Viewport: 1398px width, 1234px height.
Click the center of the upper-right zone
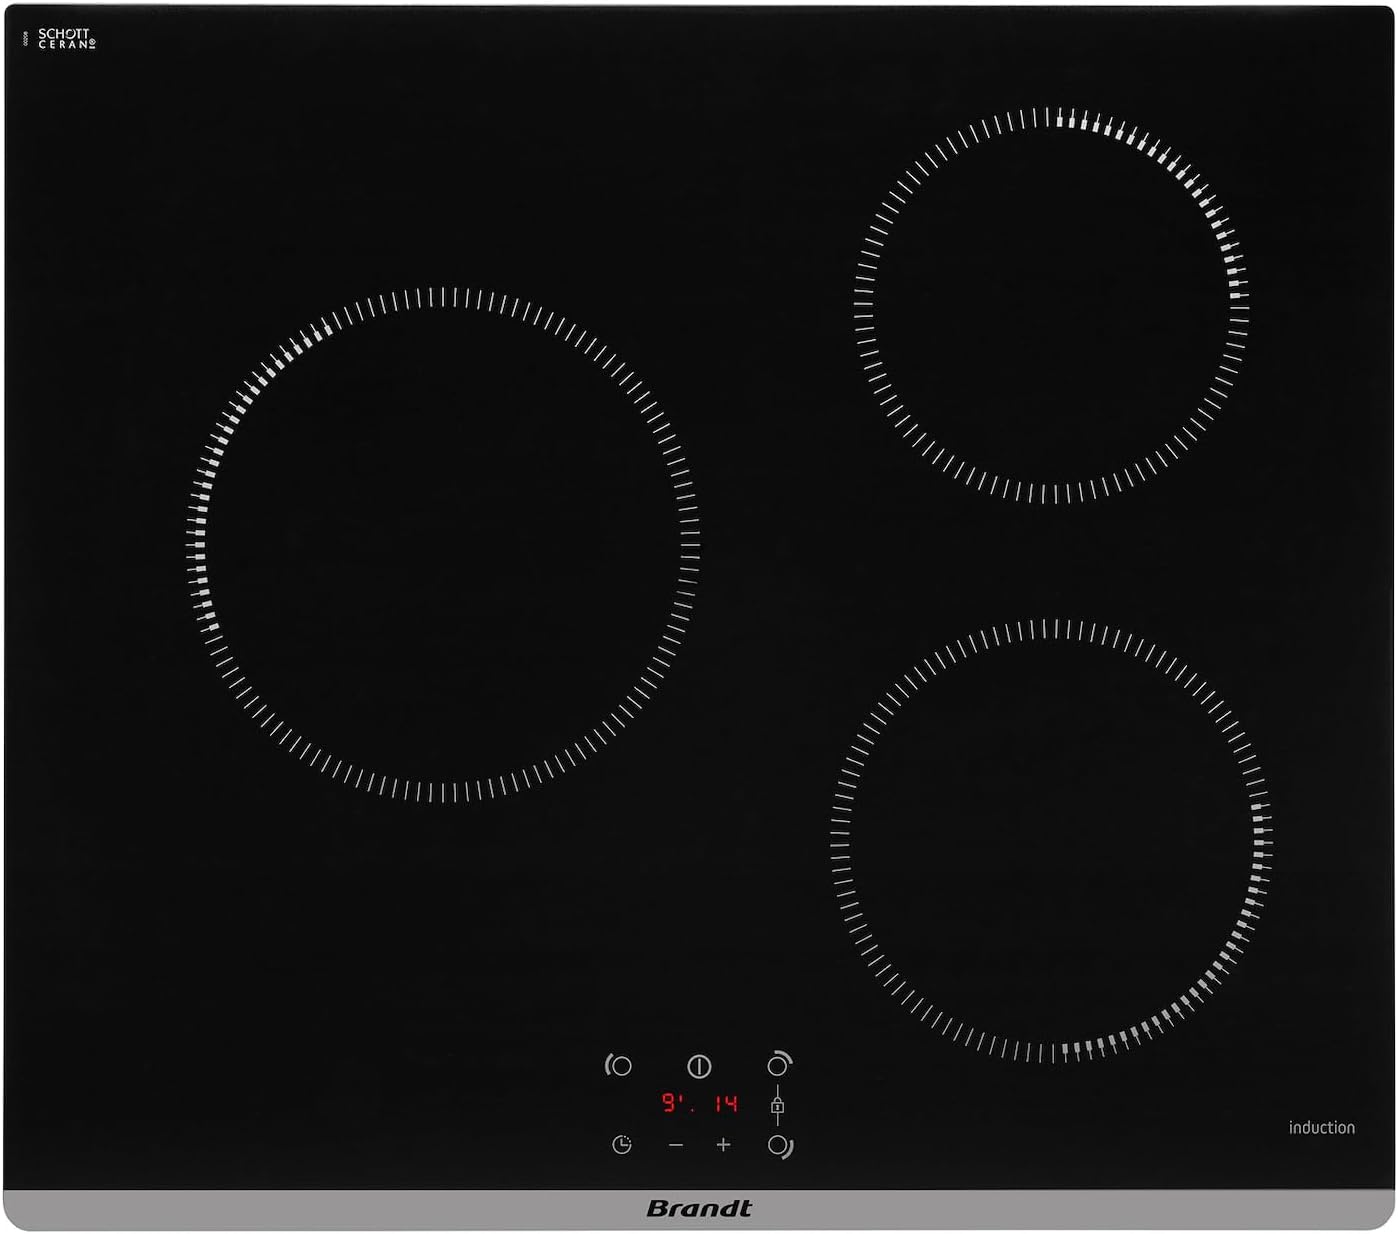1052,305
